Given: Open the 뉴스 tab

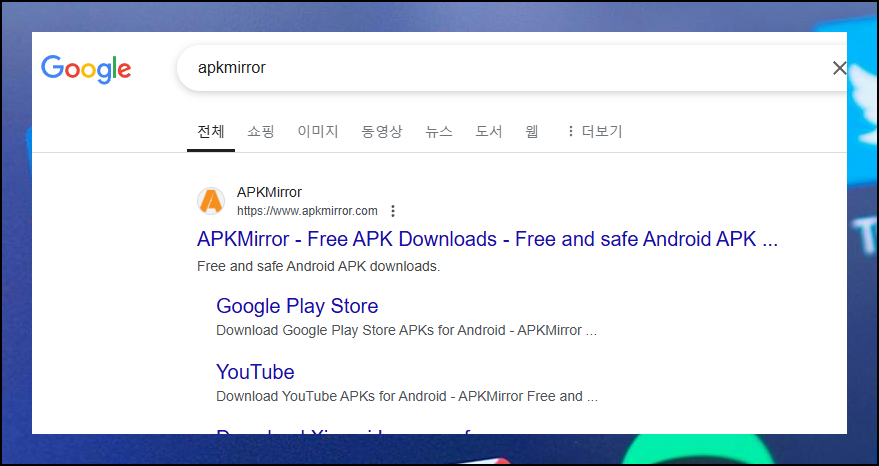Looking at the screenshot, I should click(439, 132).
